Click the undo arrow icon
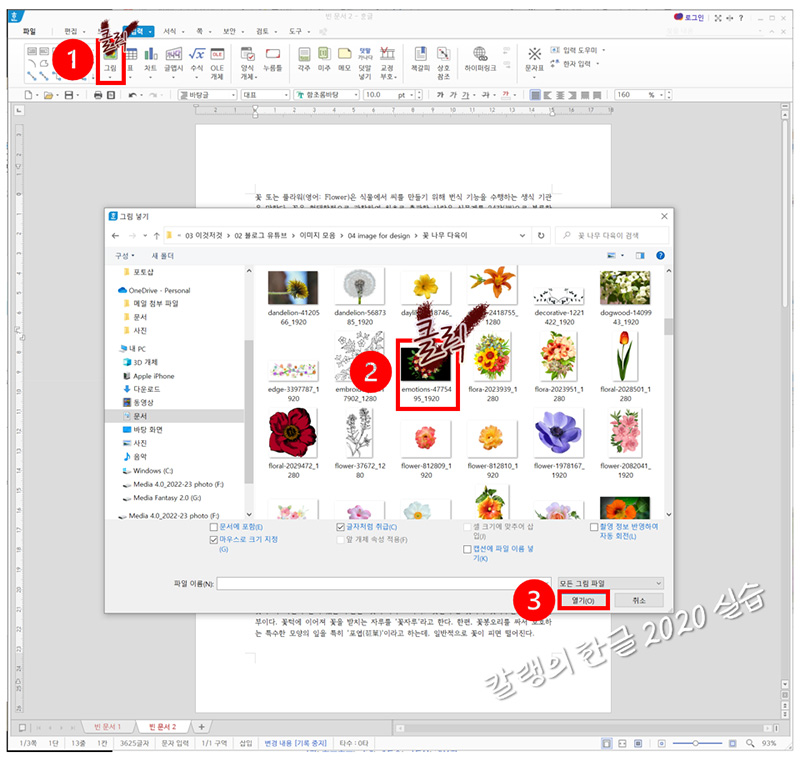This screenshot has height=762, width=800. click(x=133, y=95)
